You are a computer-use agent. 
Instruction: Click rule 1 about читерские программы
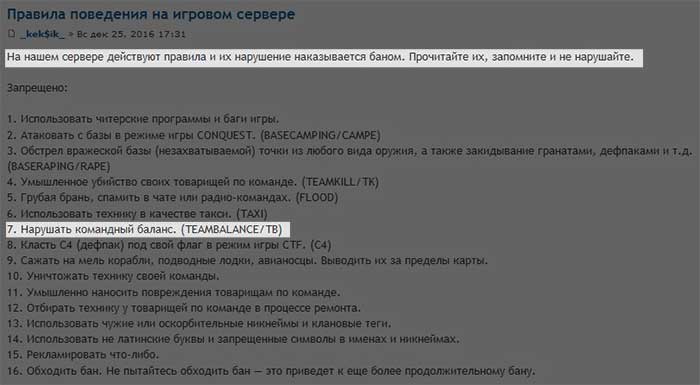point(143,119)
